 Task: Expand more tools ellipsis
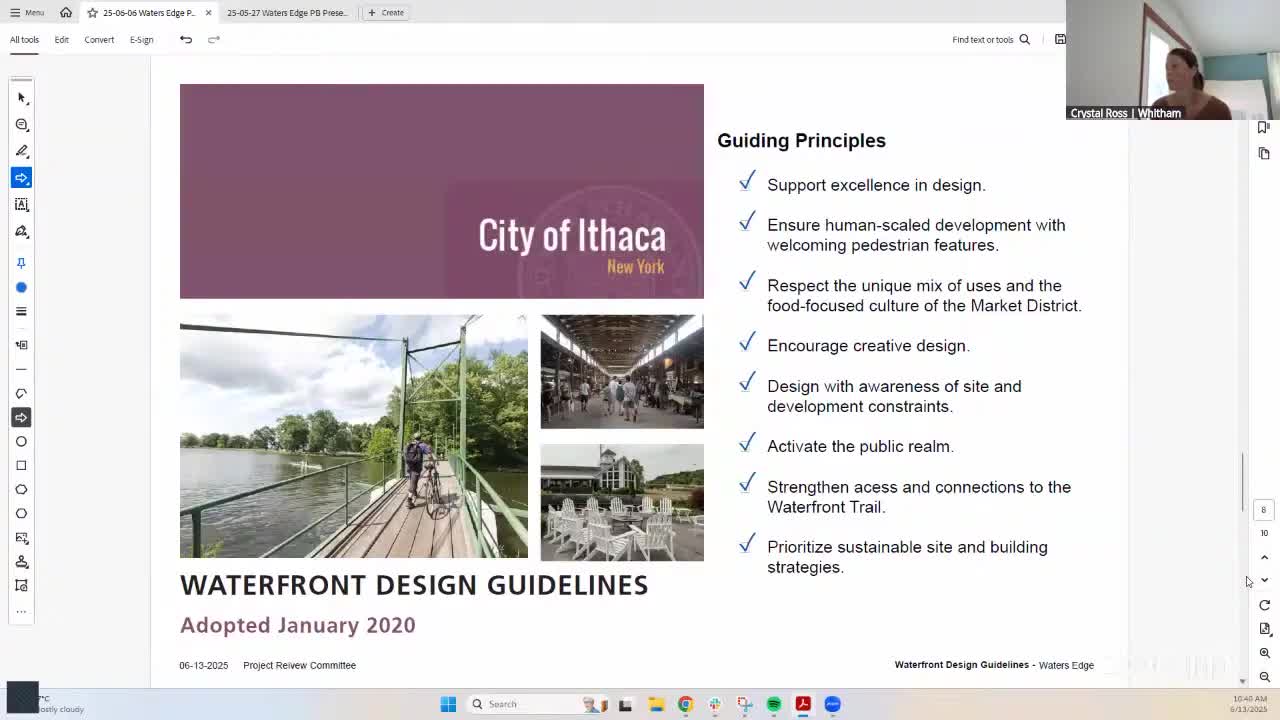click(21, 611)
